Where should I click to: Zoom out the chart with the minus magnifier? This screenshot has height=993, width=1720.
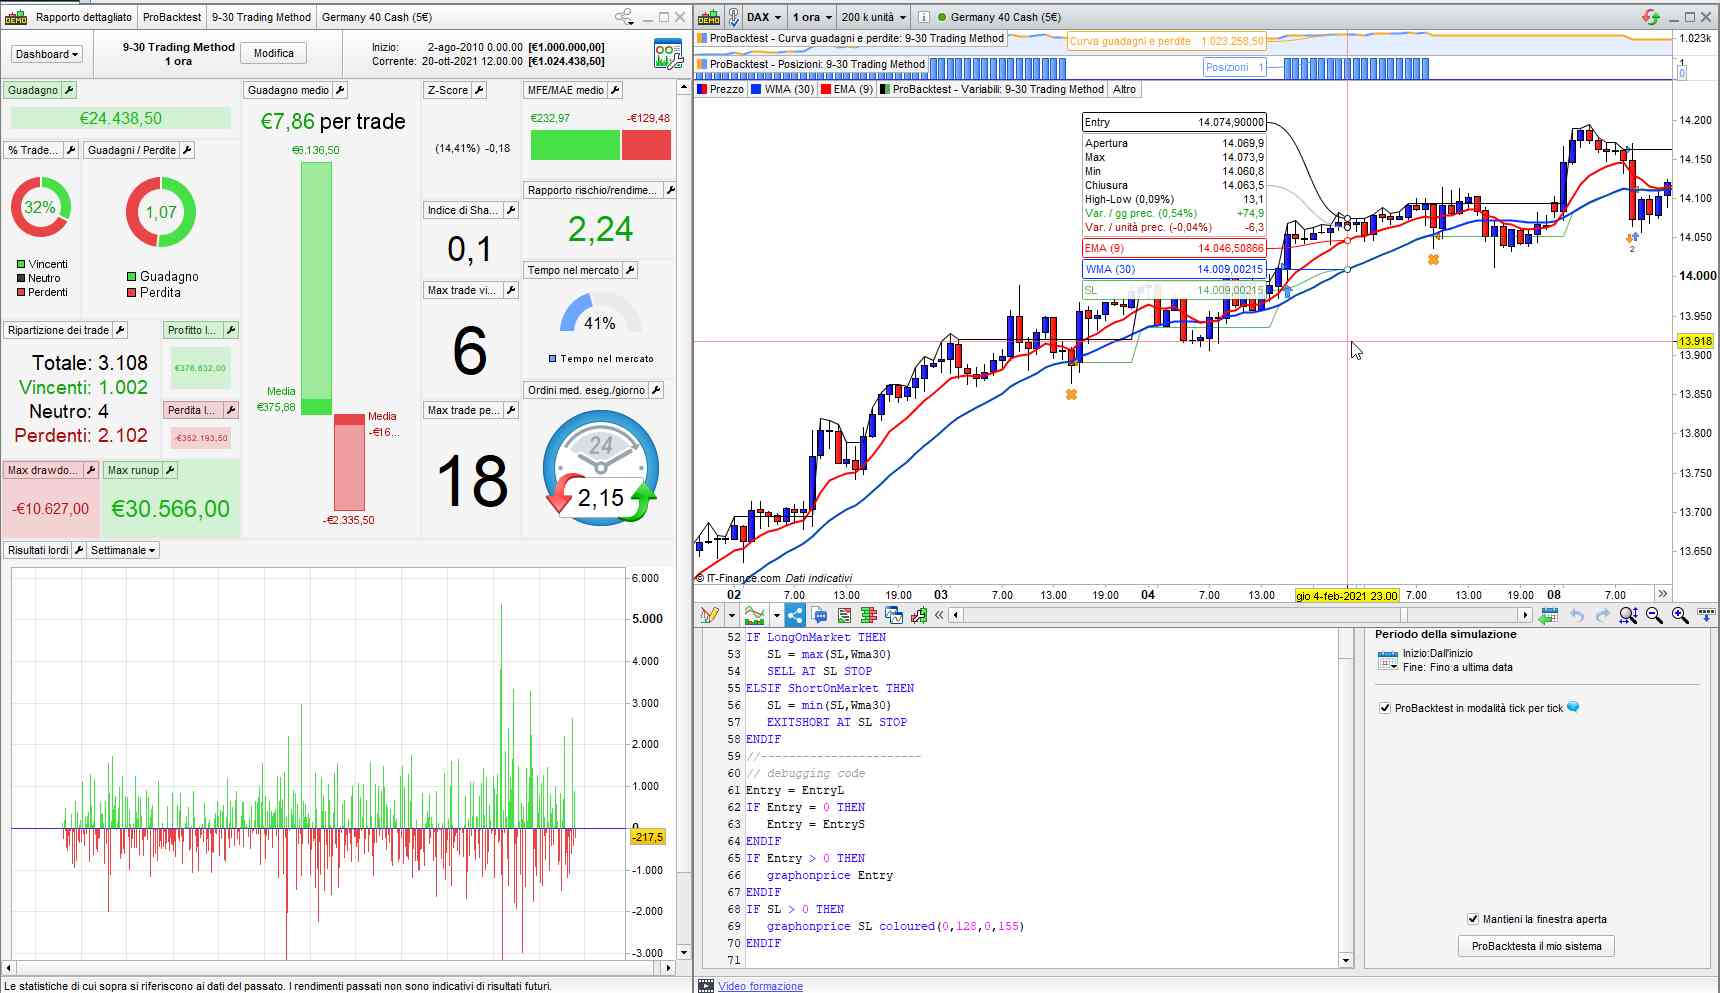tap(1654, 616)
